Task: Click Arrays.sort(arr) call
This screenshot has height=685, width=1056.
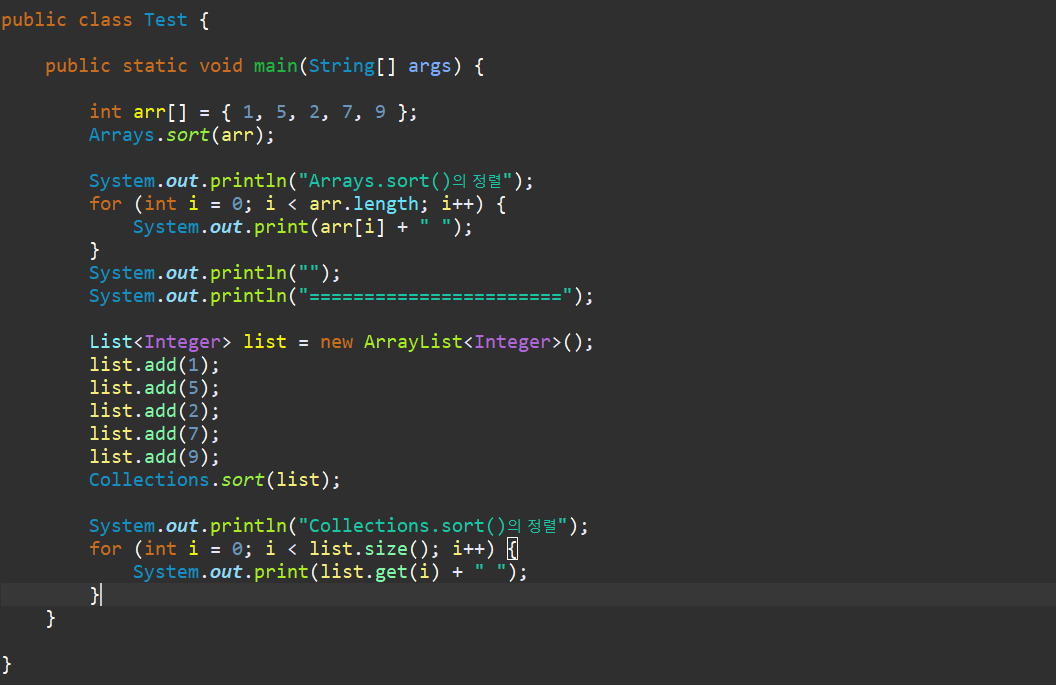Action: tap(182, 135)
